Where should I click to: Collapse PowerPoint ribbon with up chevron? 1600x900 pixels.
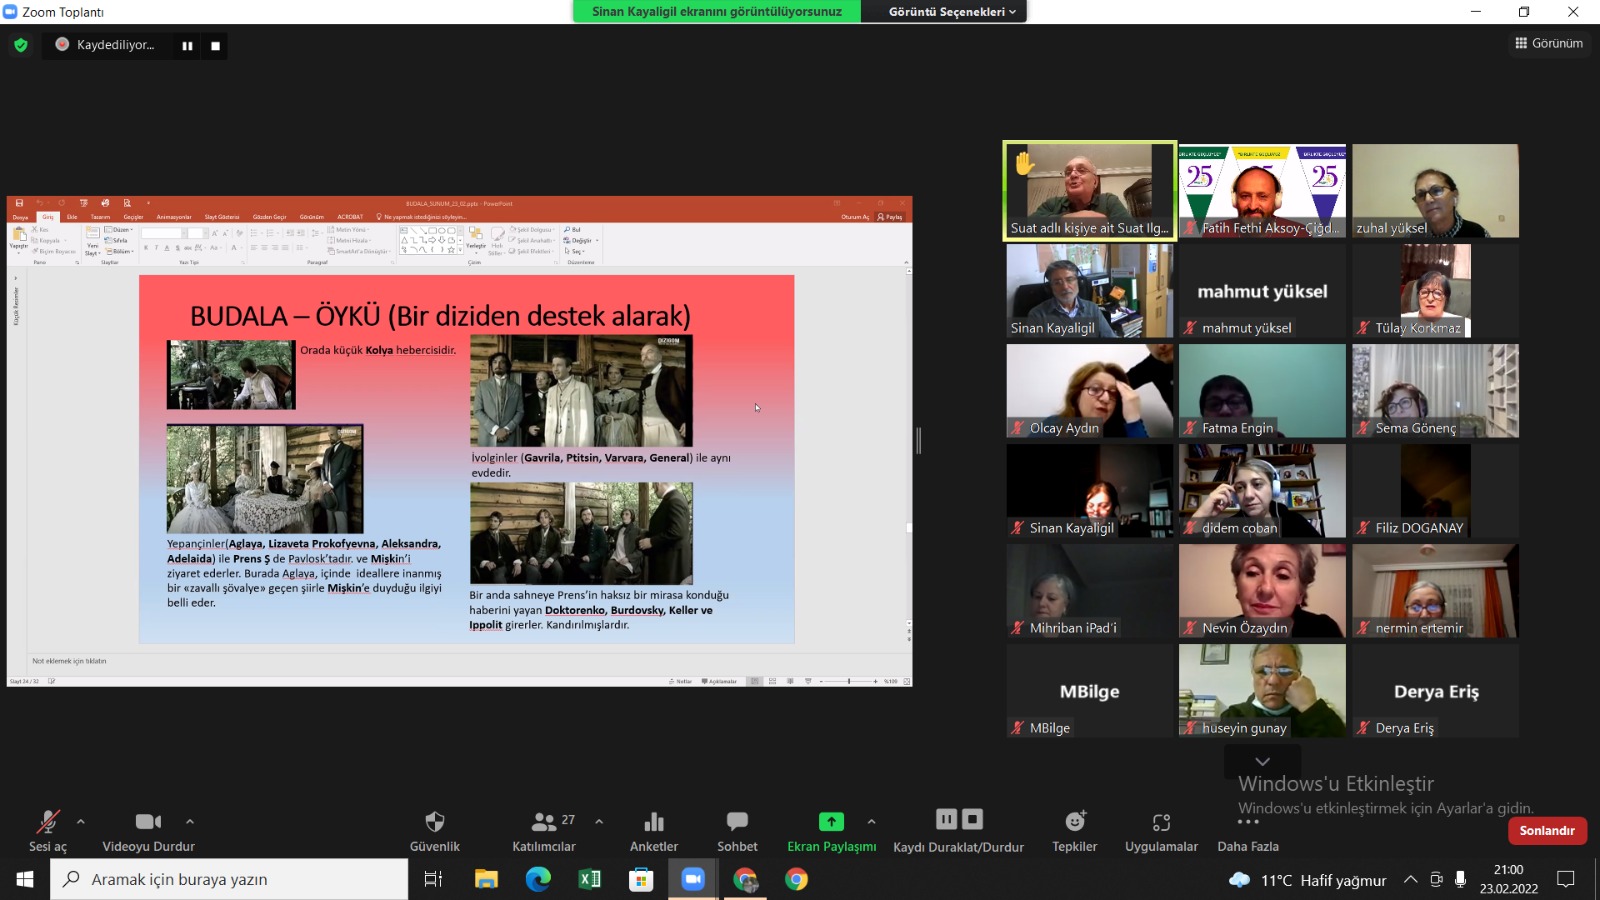[906, 262]
